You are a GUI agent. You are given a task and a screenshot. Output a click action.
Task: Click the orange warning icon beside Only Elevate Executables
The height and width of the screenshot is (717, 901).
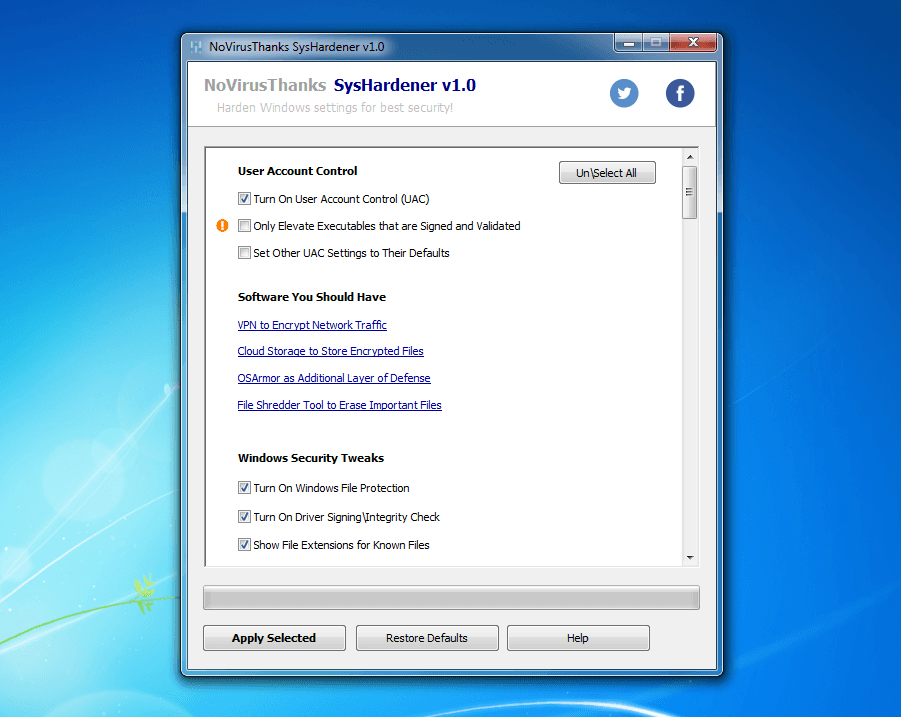point(222,226)
